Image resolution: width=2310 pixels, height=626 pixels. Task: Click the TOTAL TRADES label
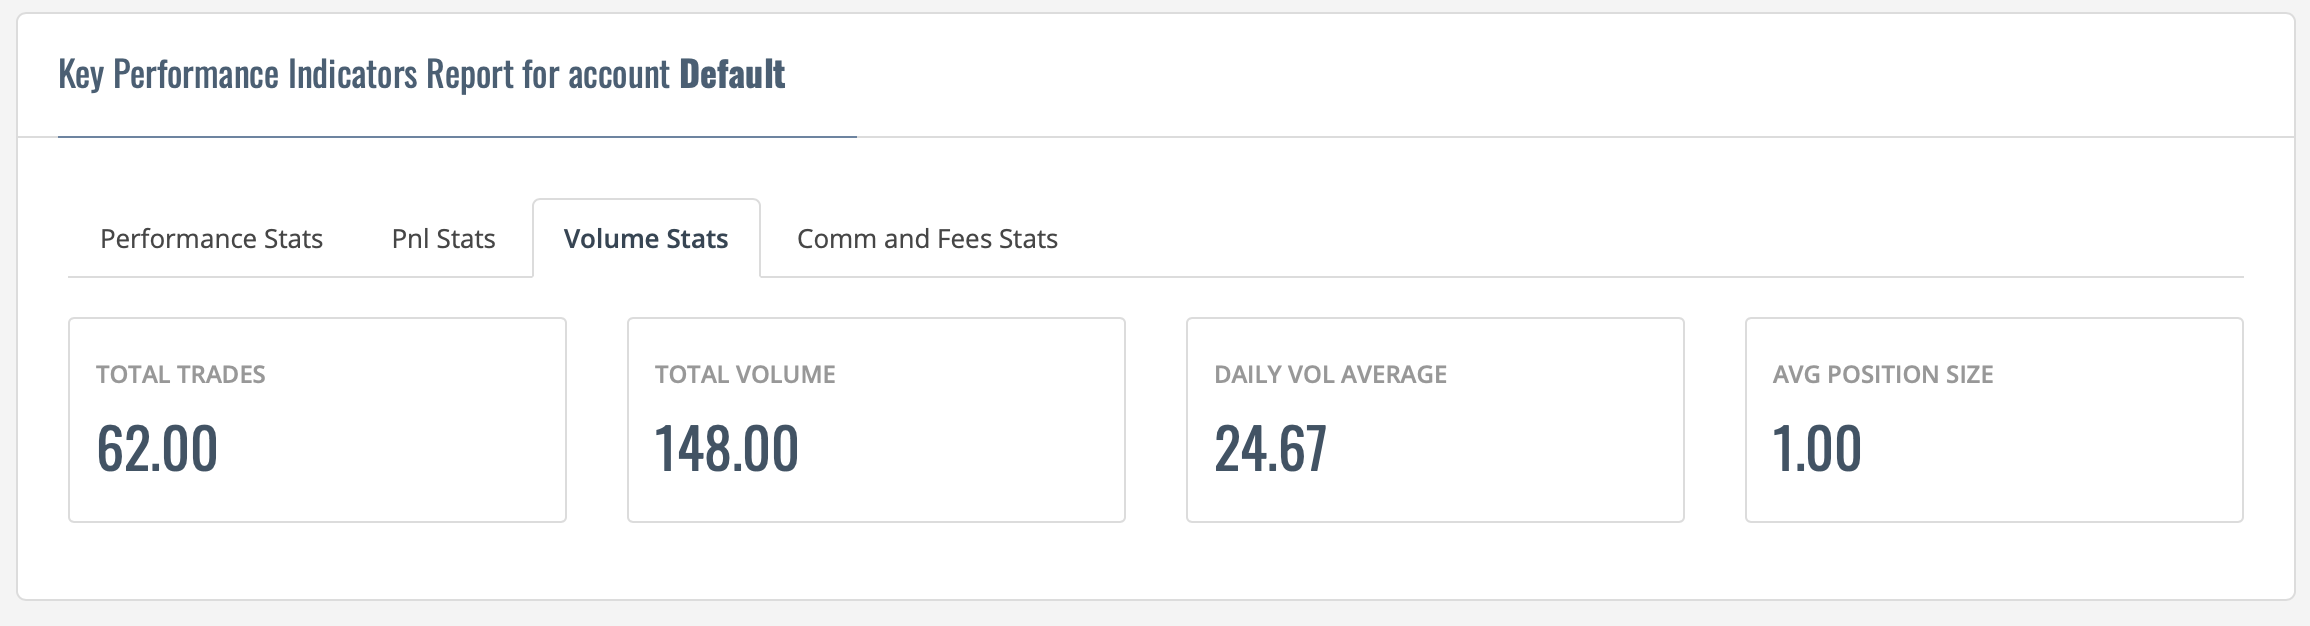pos(181,374)
